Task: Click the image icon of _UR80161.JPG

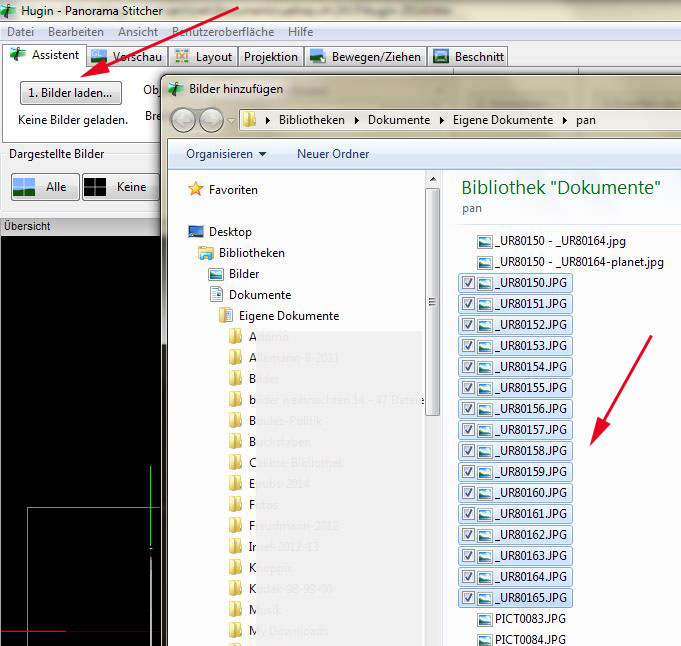Action: click(x=485, y=514)
